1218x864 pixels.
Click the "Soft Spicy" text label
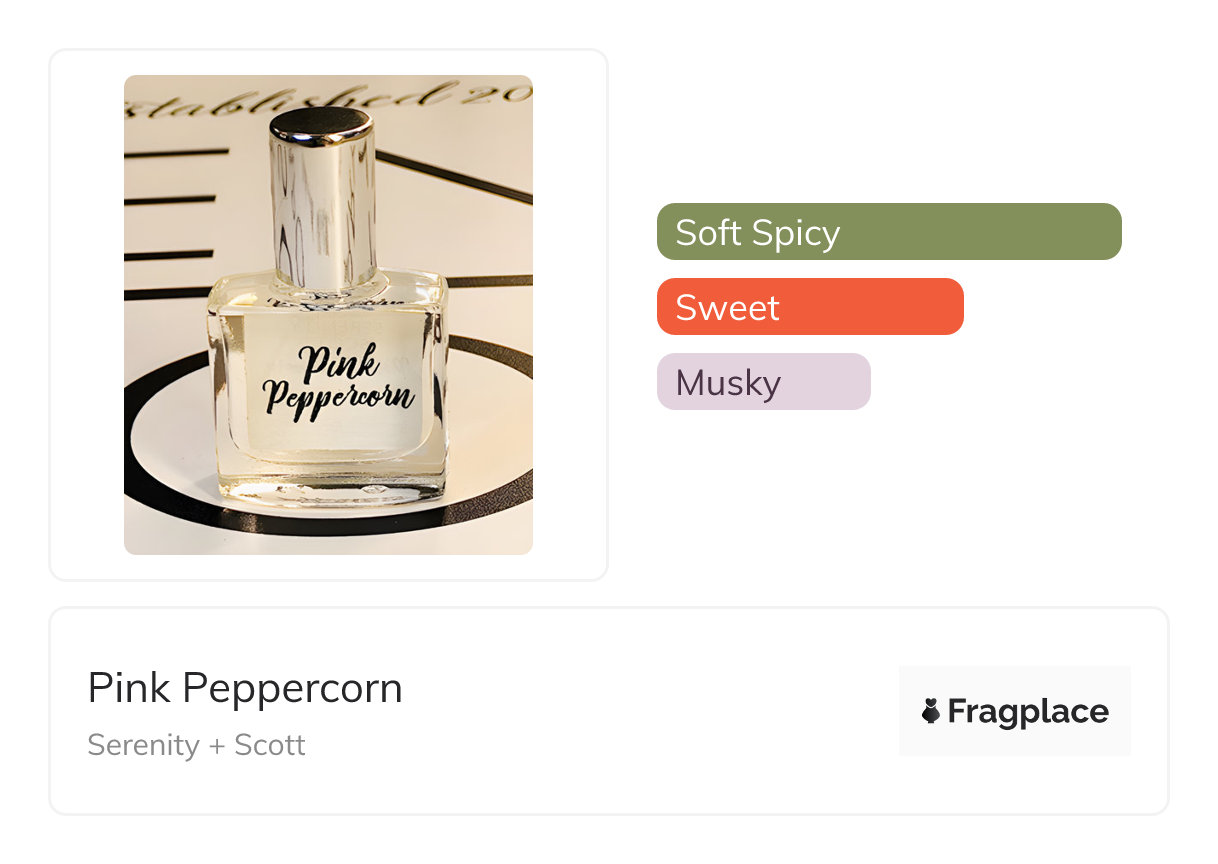coord(757,232)
